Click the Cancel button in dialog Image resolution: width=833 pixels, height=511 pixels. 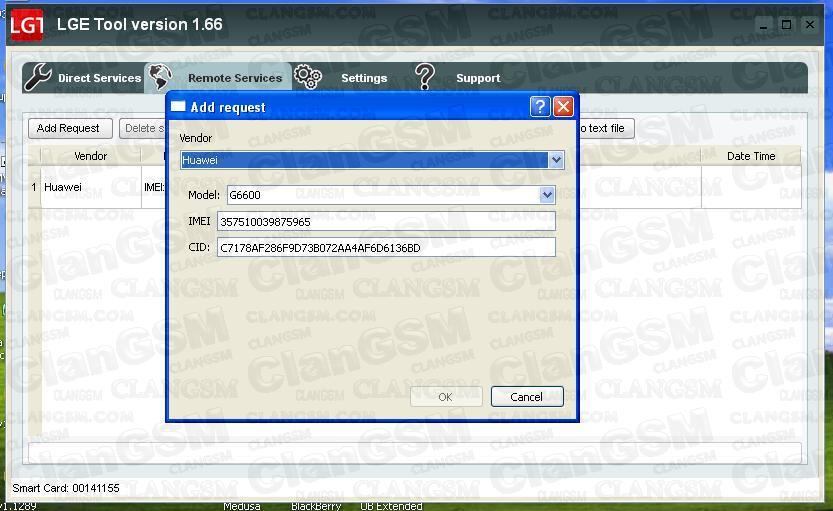(x=526, y=397)
